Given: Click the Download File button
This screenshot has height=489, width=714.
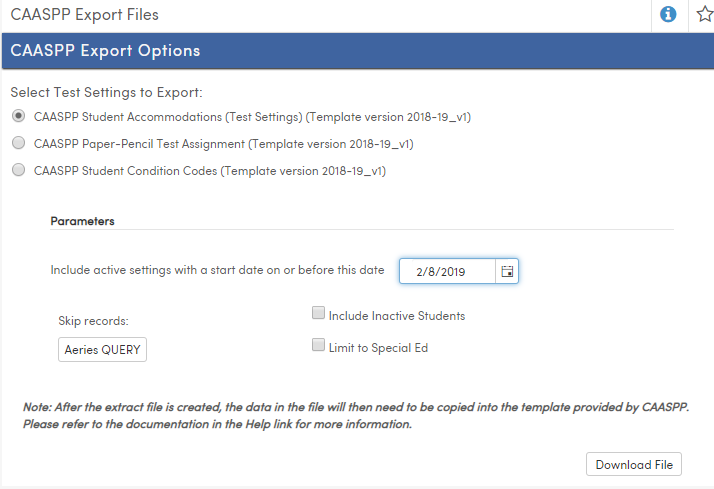Looking at the screenshot, I should pos(634,464).
